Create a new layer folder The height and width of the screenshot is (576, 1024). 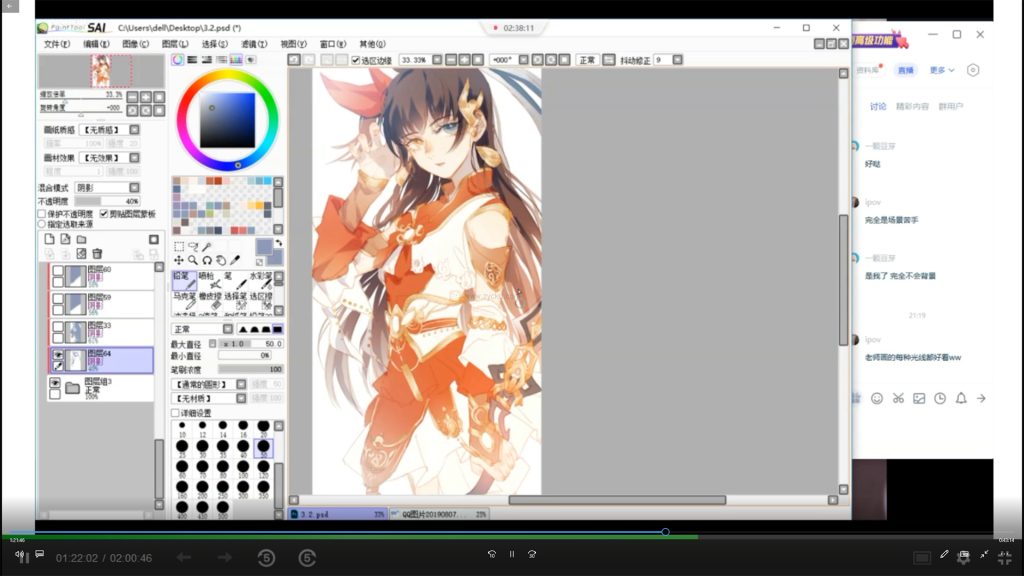coord(82,240)
